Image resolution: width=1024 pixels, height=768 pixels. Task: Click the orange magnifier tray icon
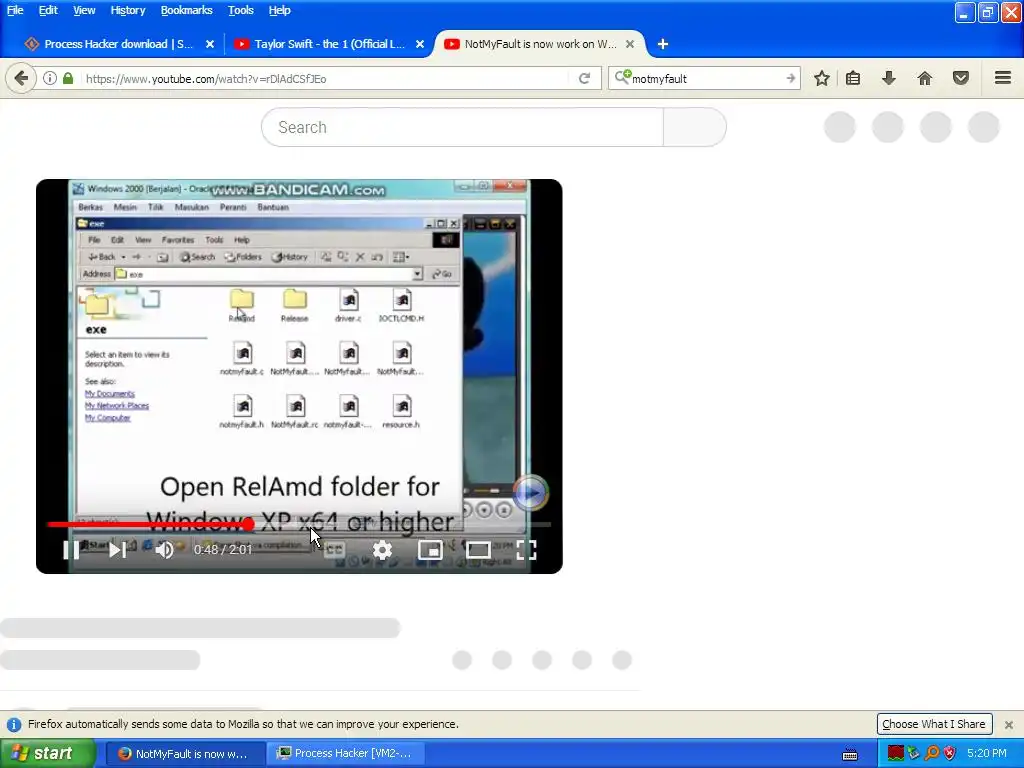pos(932,753)
